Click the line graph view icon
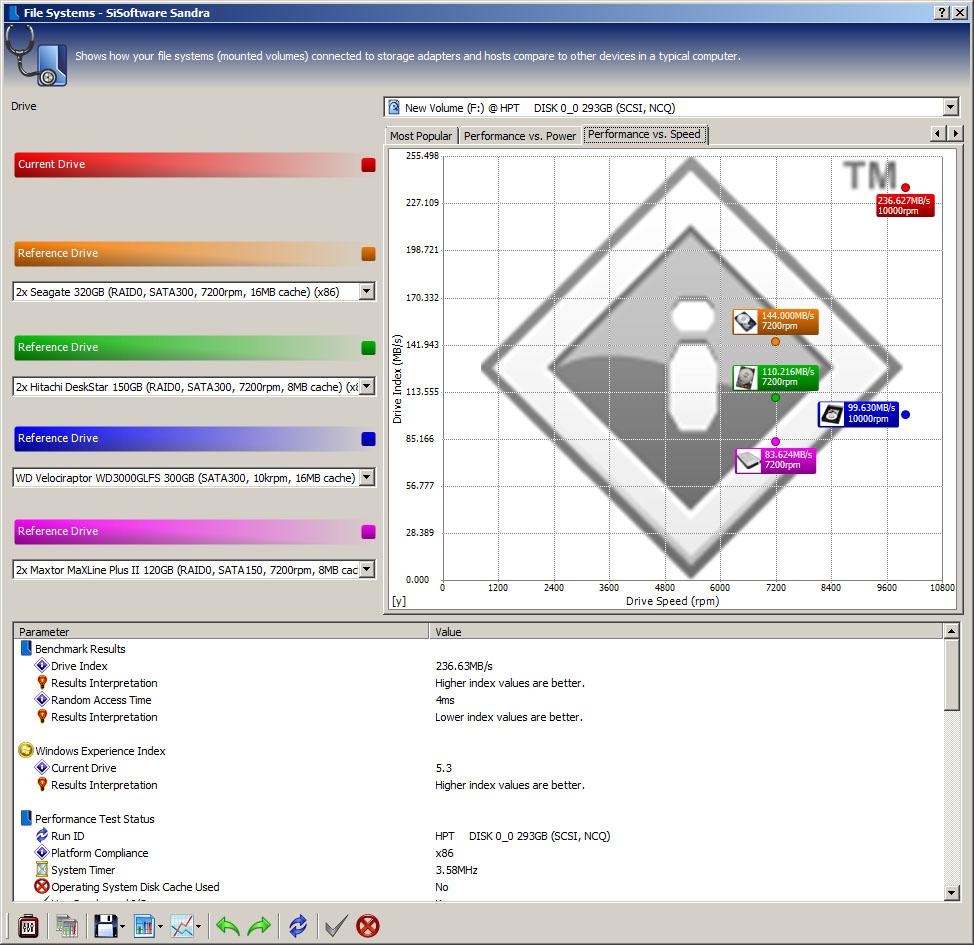Screen dimensions: 974x945 (182, 926)
